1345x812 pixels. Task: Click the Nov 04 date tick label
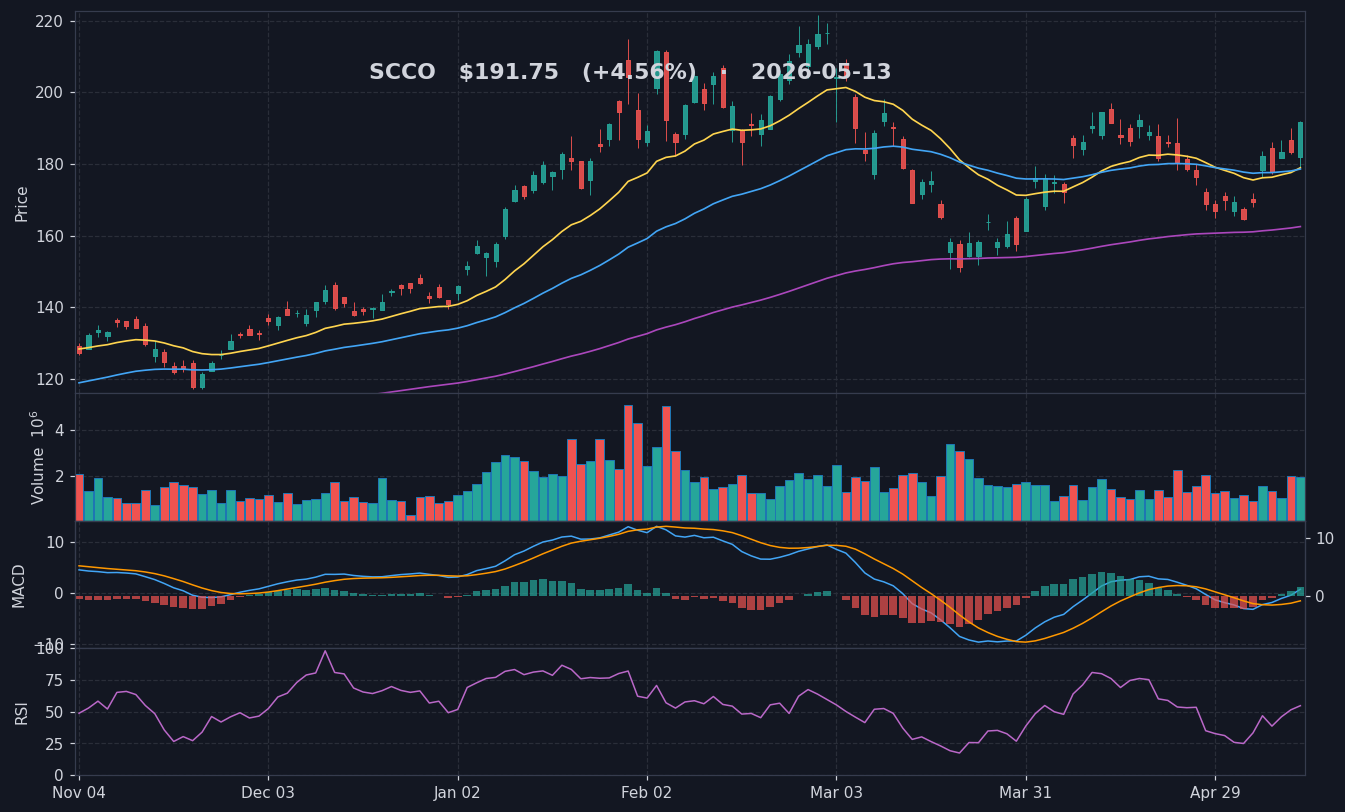pos(78,793)
